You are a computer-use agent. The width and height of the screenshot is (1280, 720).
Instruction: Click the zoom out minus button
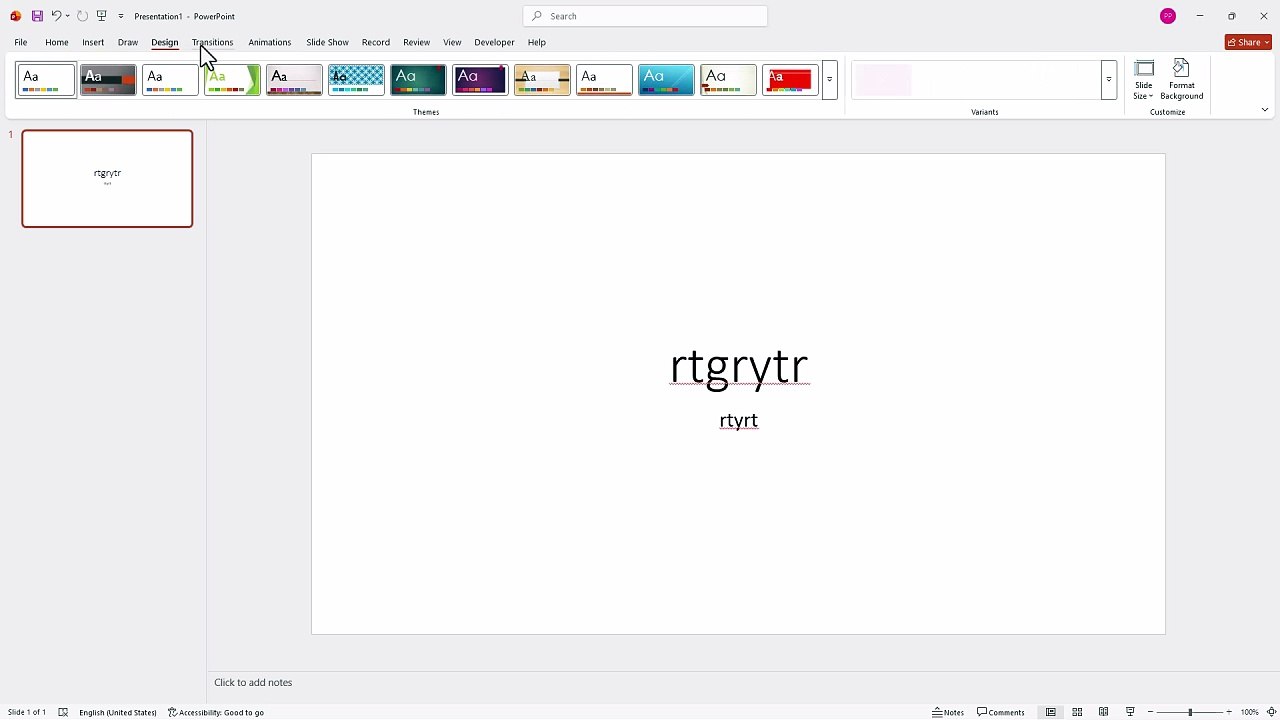[1150, 712]
